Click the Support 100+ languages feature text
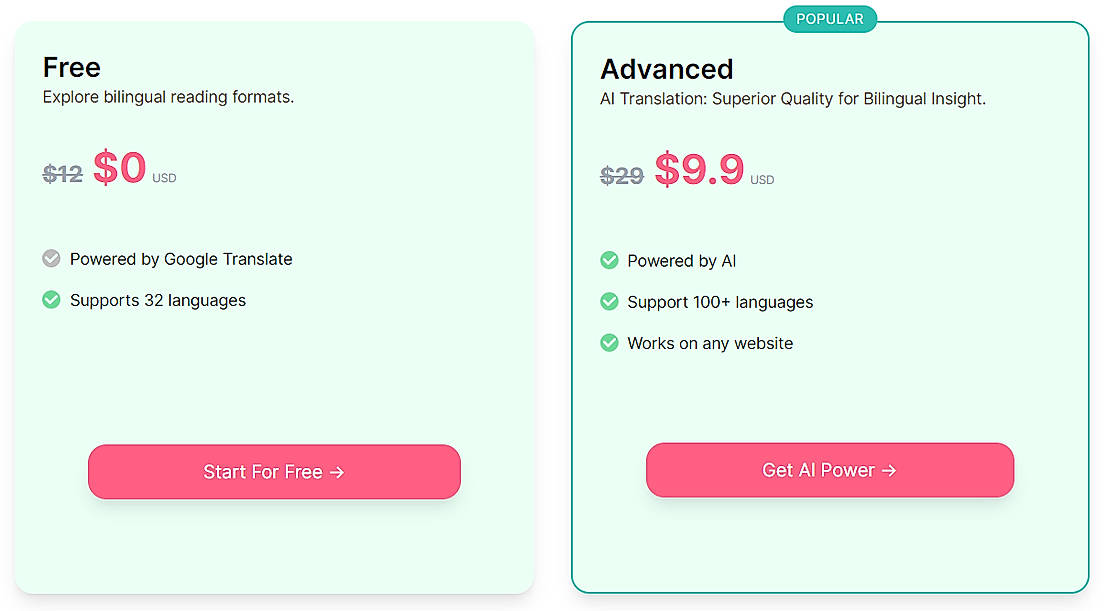 720,302
